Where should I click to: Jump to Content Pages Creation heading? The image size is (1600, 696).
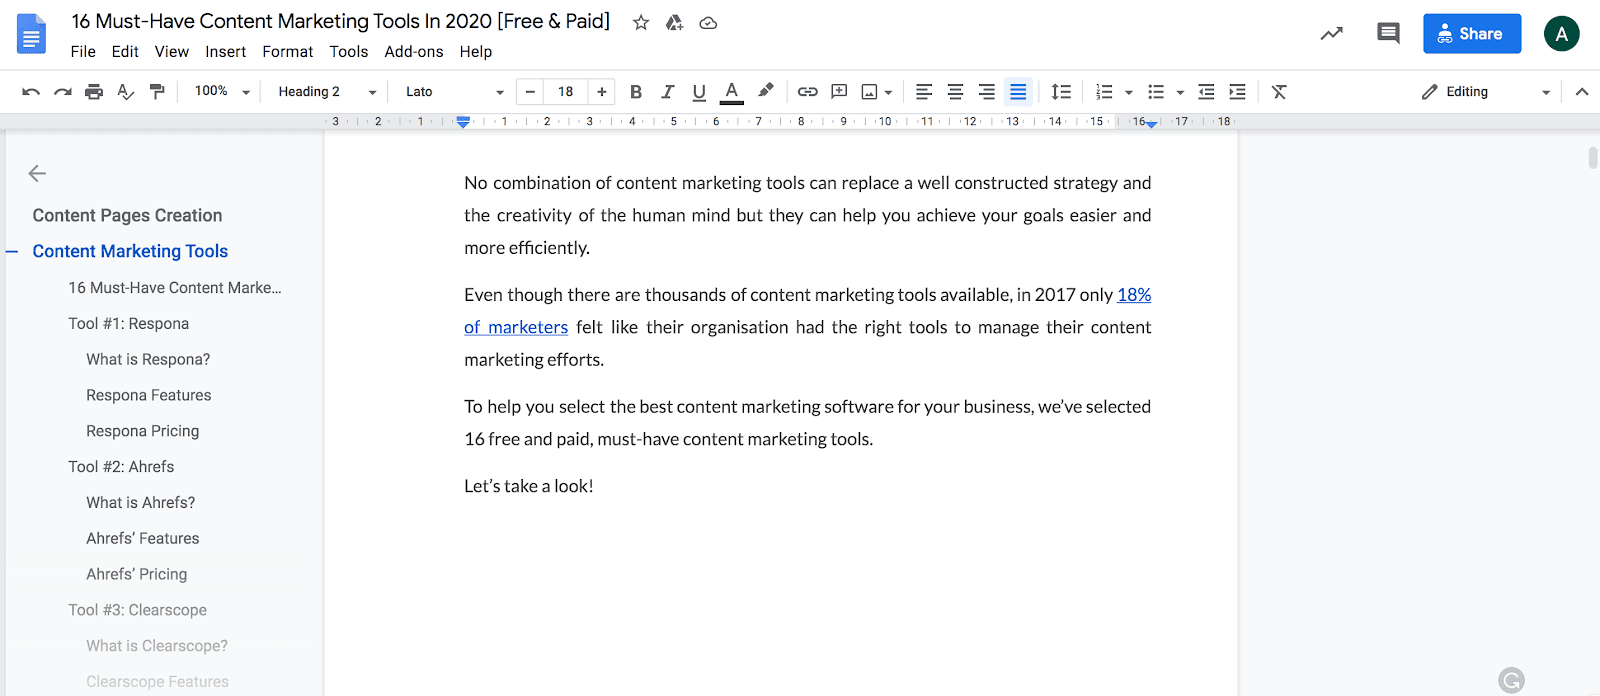pos(127,216)
